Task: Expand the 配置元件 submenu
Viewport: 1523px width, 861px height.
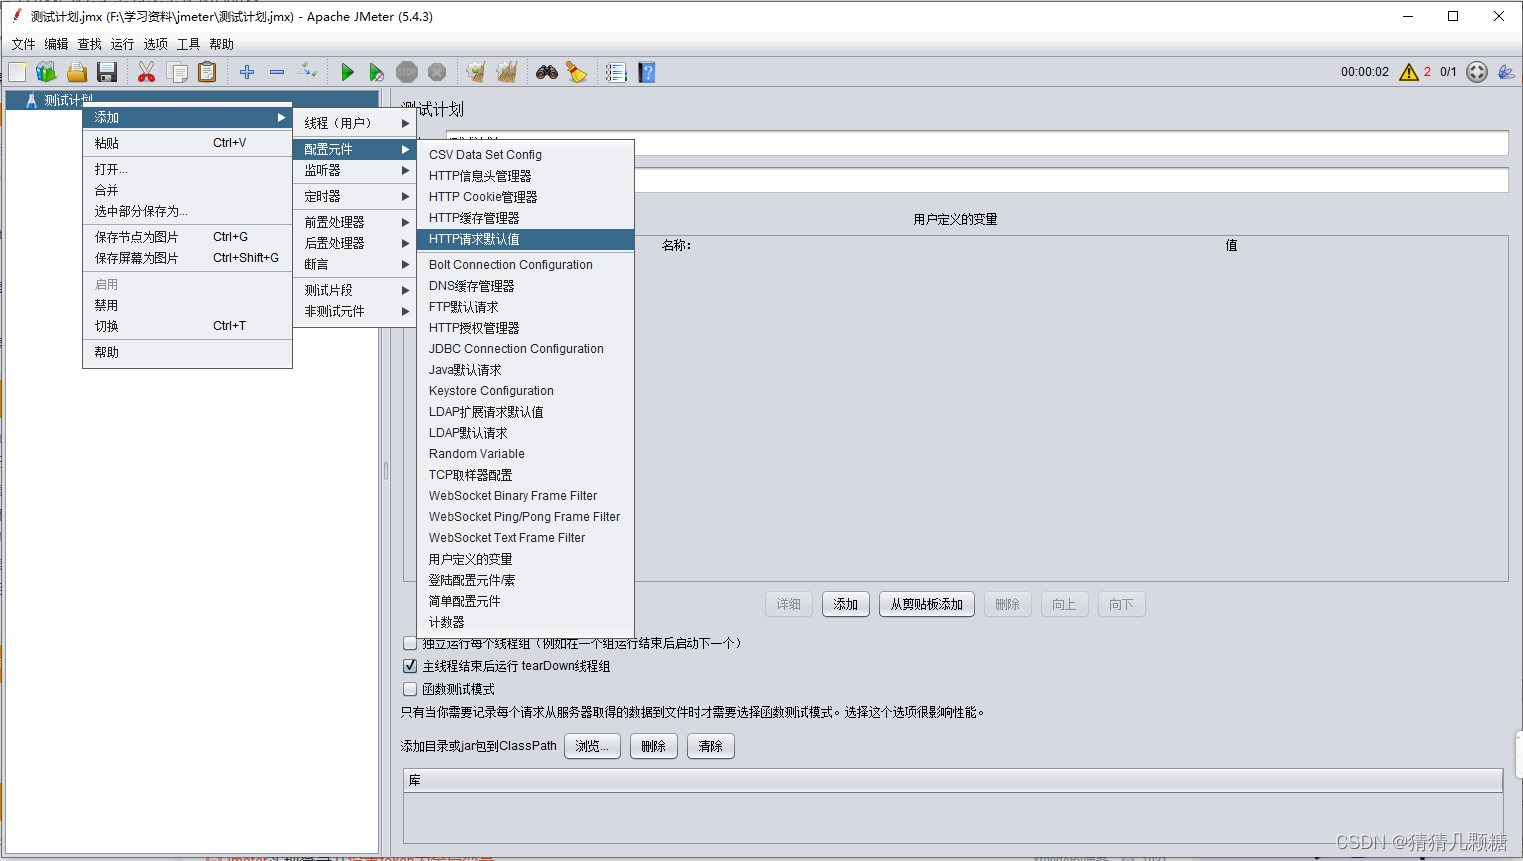Action: [x=356, y=149]
